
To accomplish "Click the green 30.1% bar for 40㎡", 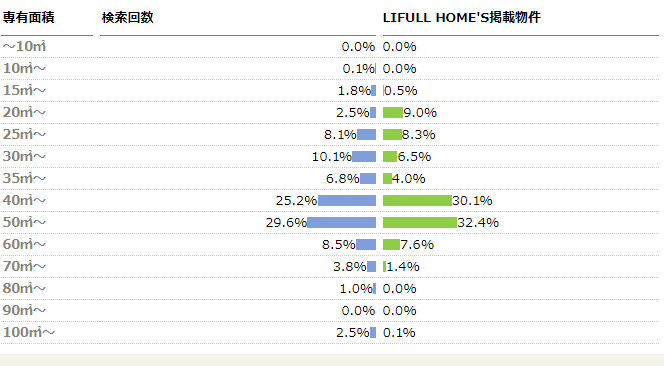I will pos(417,200).
